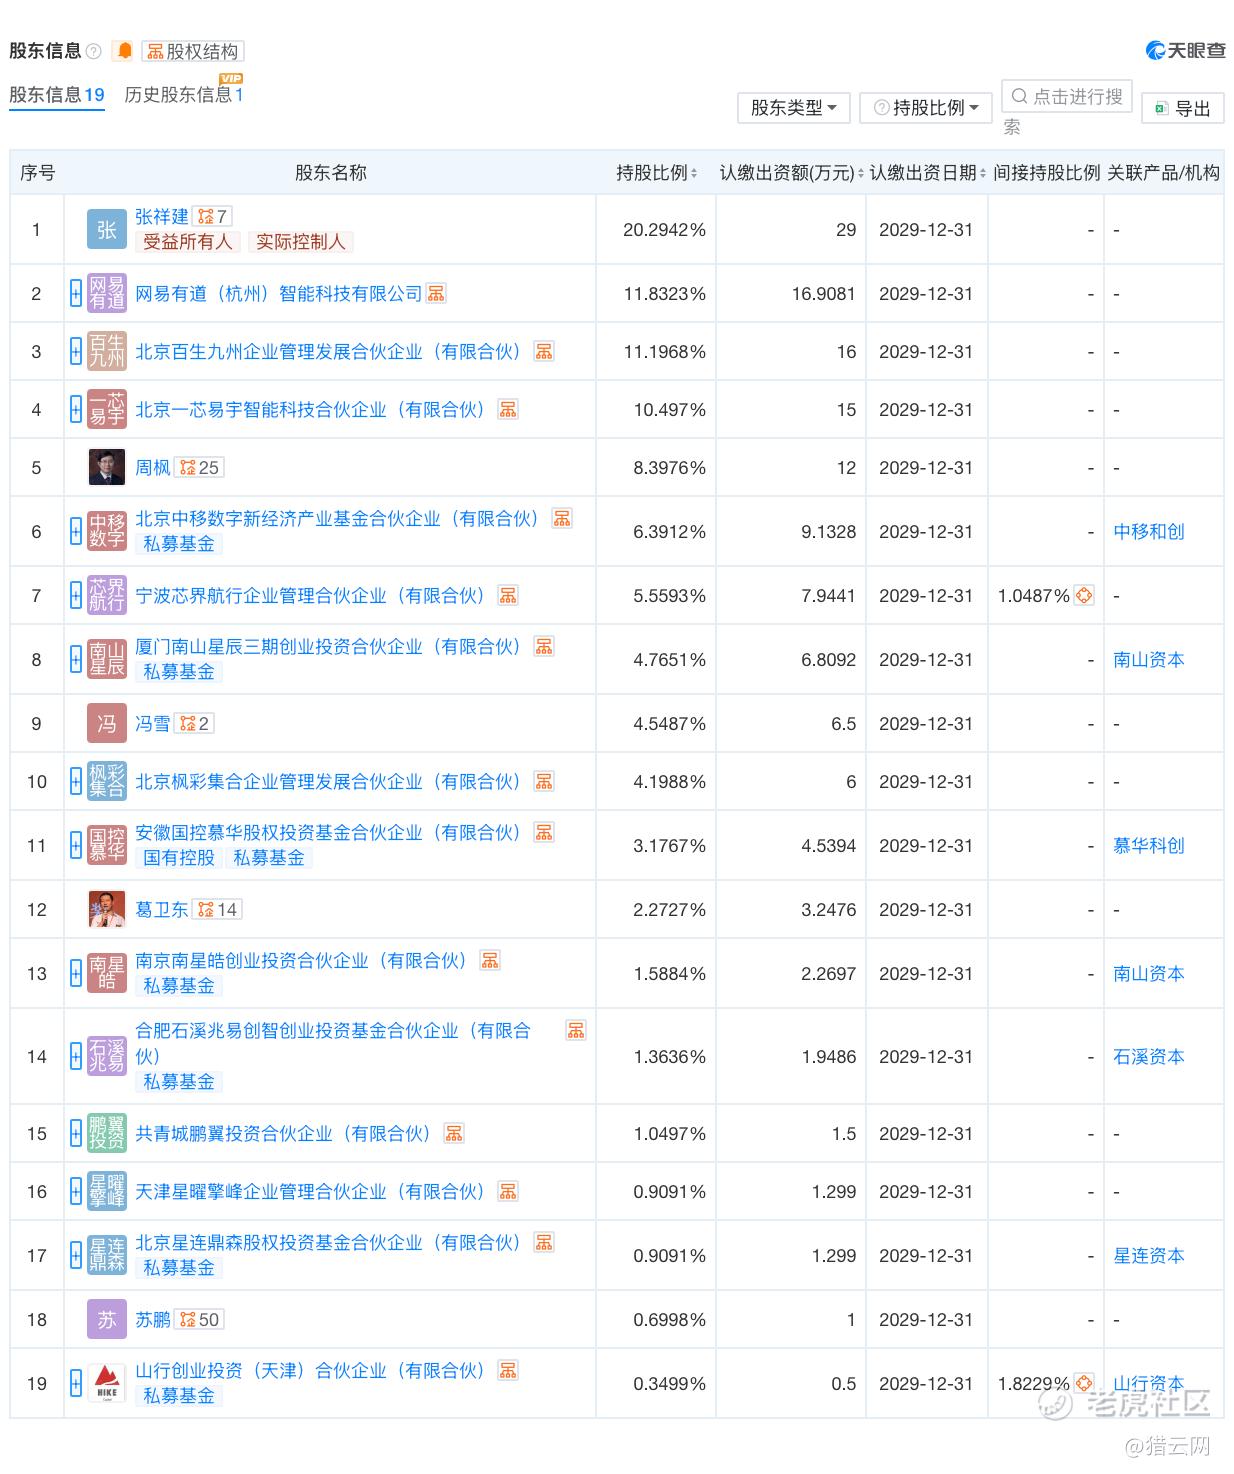Expand the 共青城鹏翼投资 shareholder row
Viewport: 1234px width, 1474px height.
coord(76,1134)
